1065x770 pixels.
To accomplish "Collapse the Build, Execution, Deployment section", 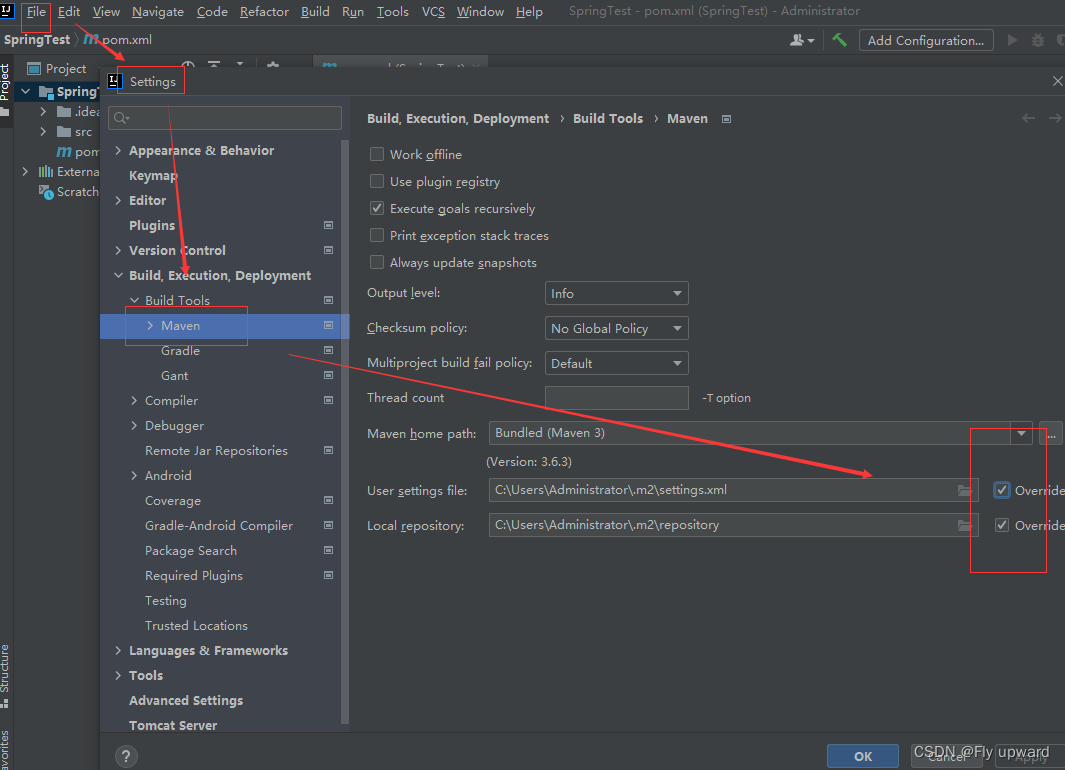I will click(x=118, y=276).
